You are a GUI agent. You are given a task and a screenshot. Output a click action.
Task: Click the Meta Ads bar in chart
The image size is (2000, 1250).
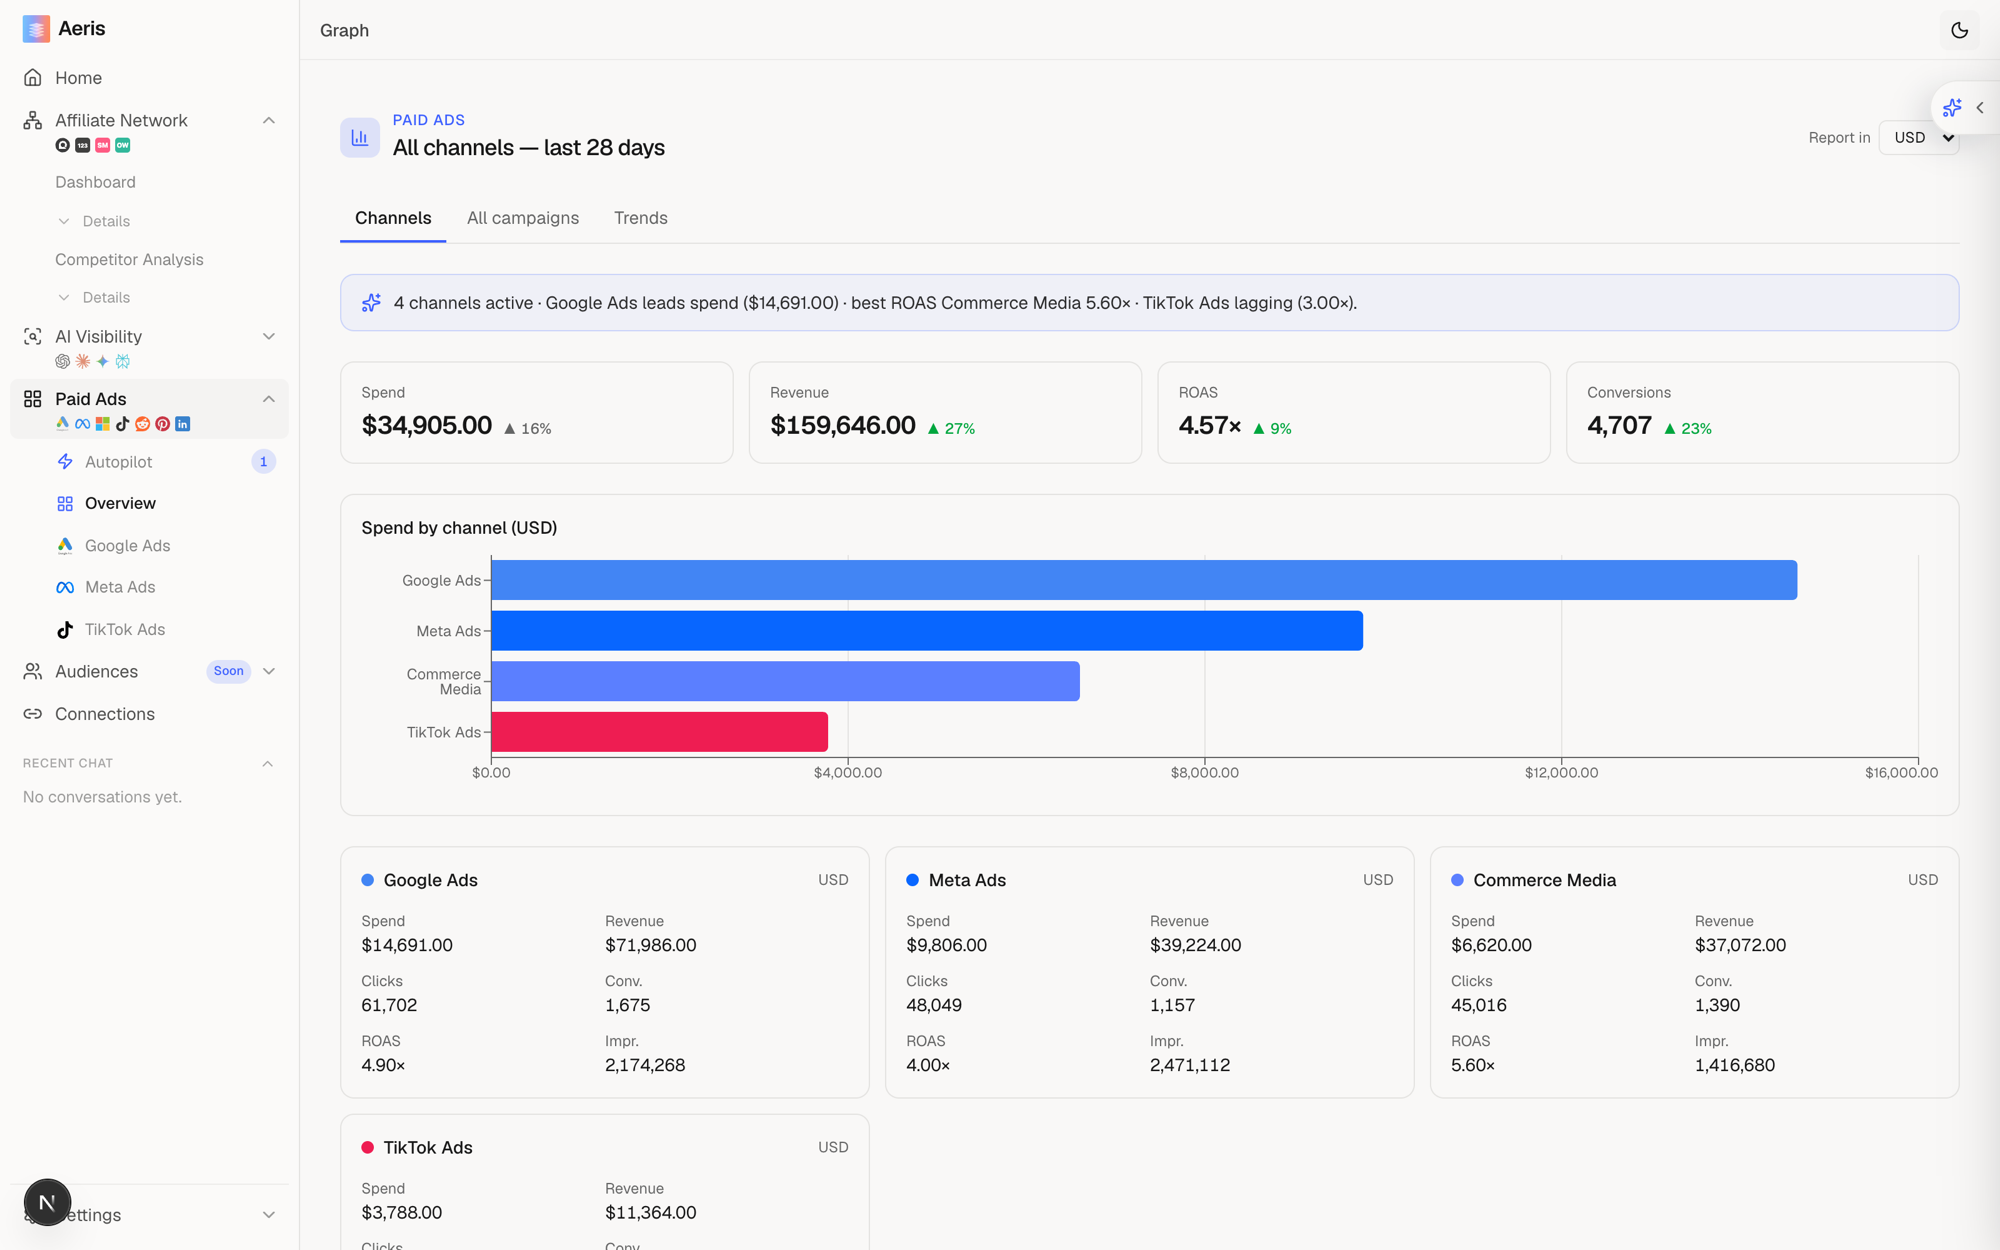point(927,631)
